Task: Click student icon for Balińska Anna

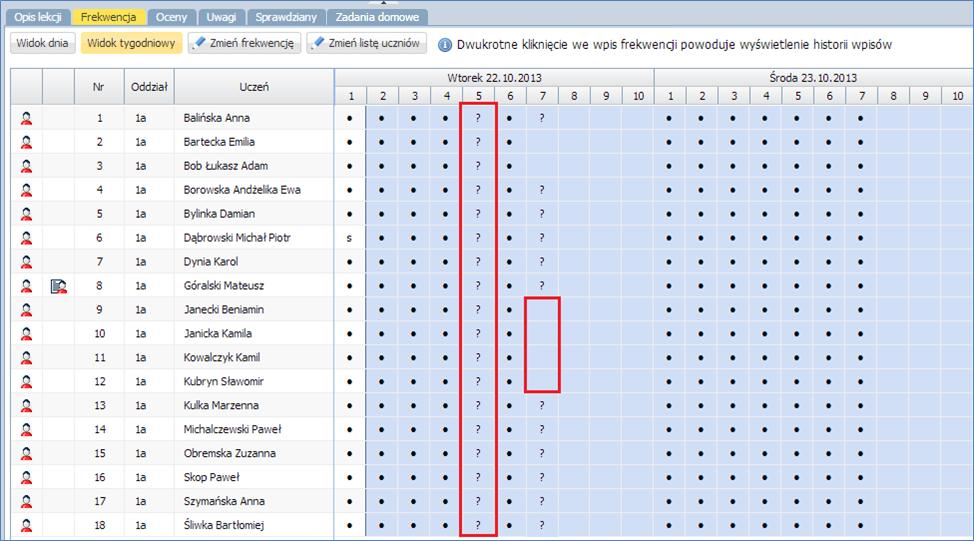Action: (26, 118)
